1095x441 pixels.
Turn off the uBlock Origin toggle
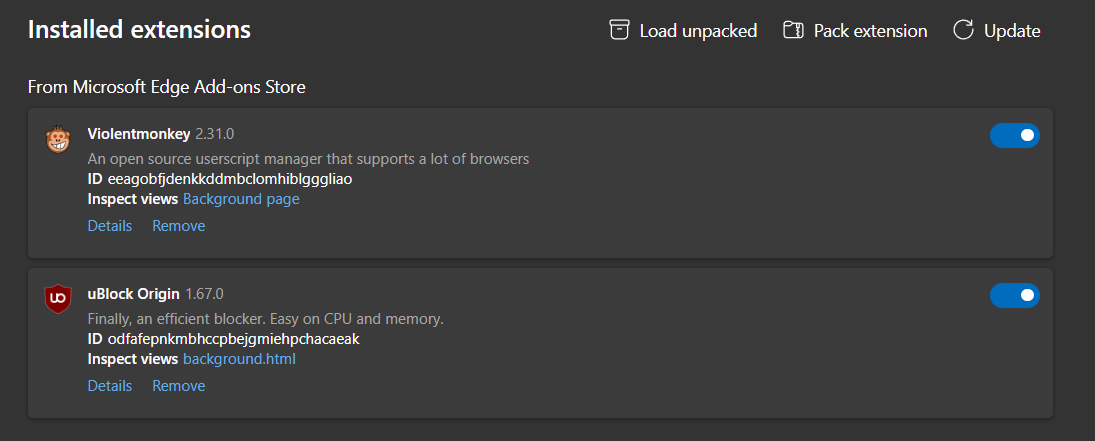click(x=1014, y=296)
